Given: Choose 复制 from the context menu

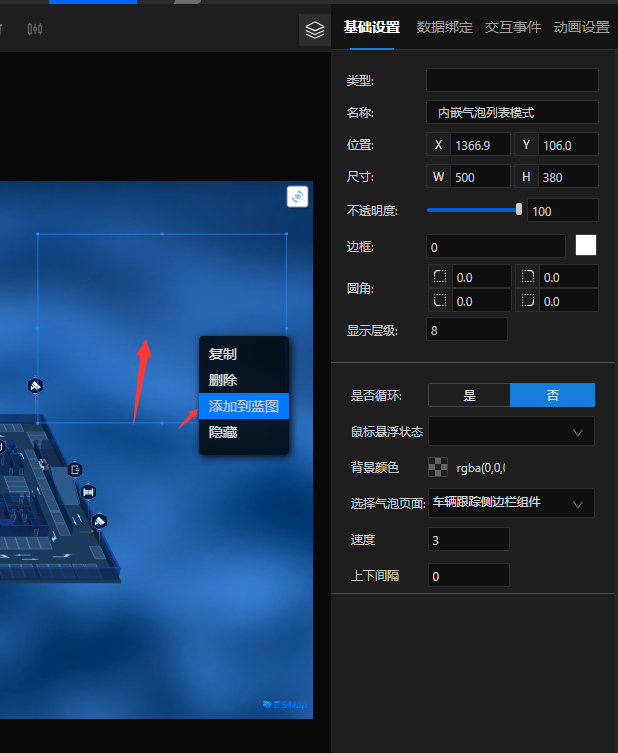Looking at the screenshot, I should pyautogui.click(x=223, y=354).
